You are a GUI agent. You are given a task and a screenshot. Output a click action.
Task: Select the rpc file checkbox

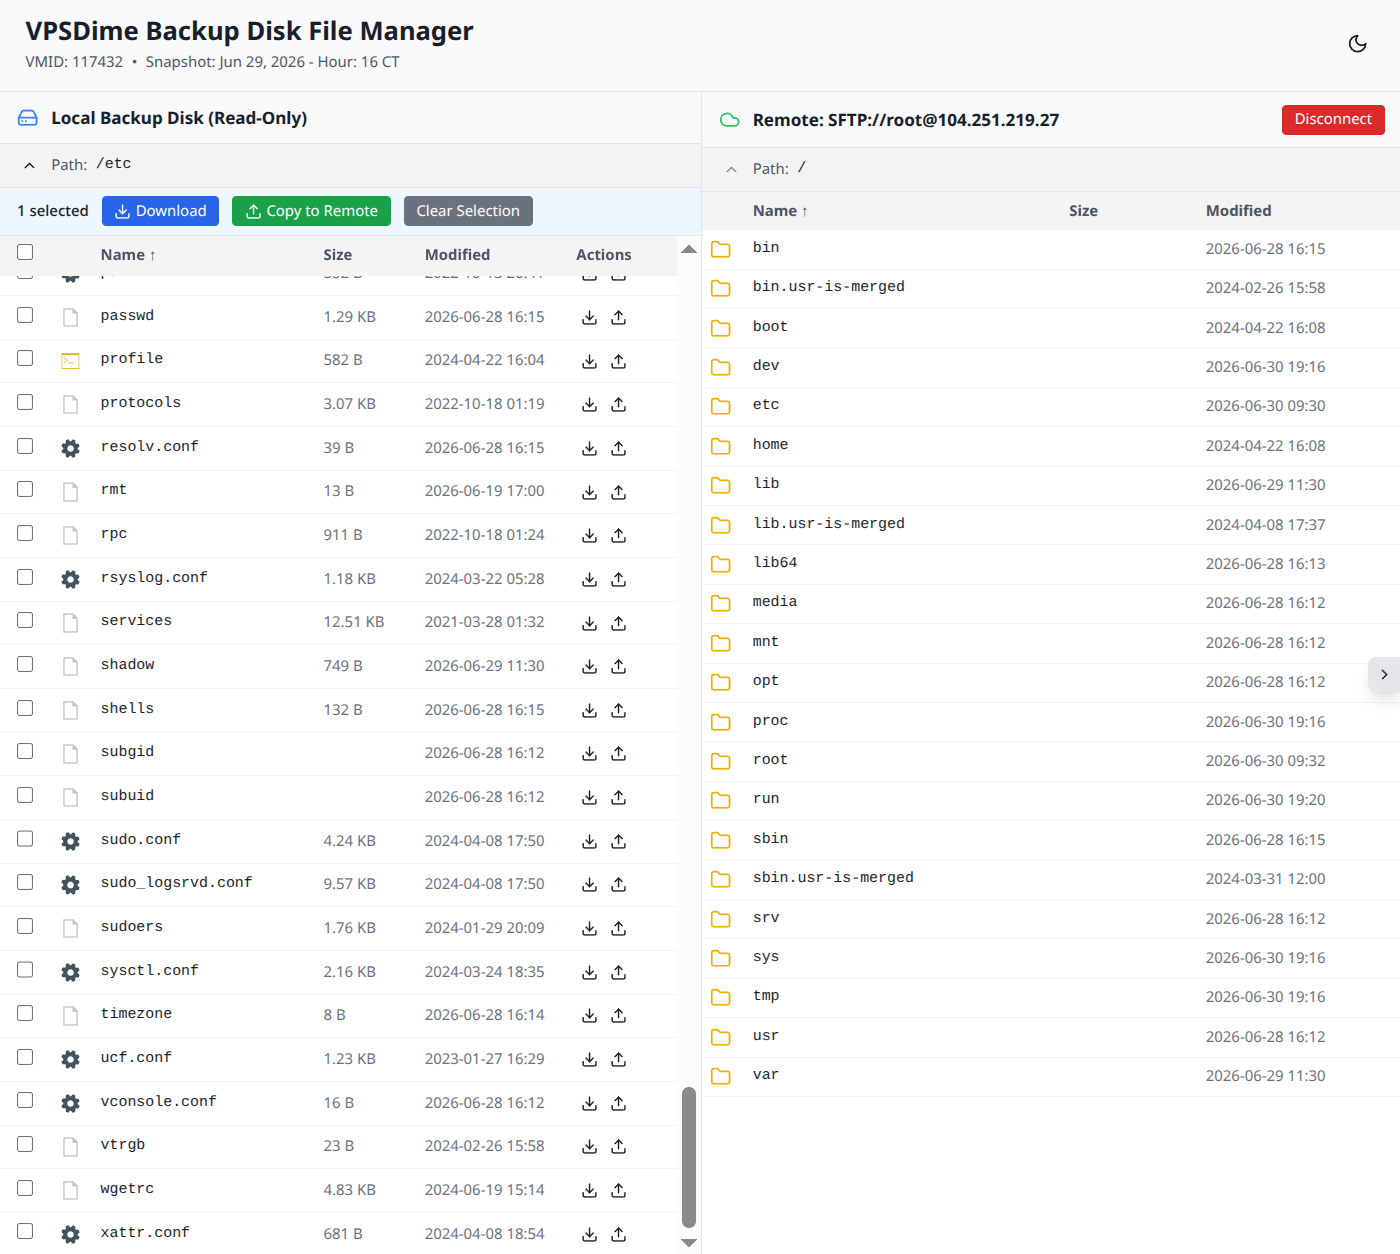[25, 533]
